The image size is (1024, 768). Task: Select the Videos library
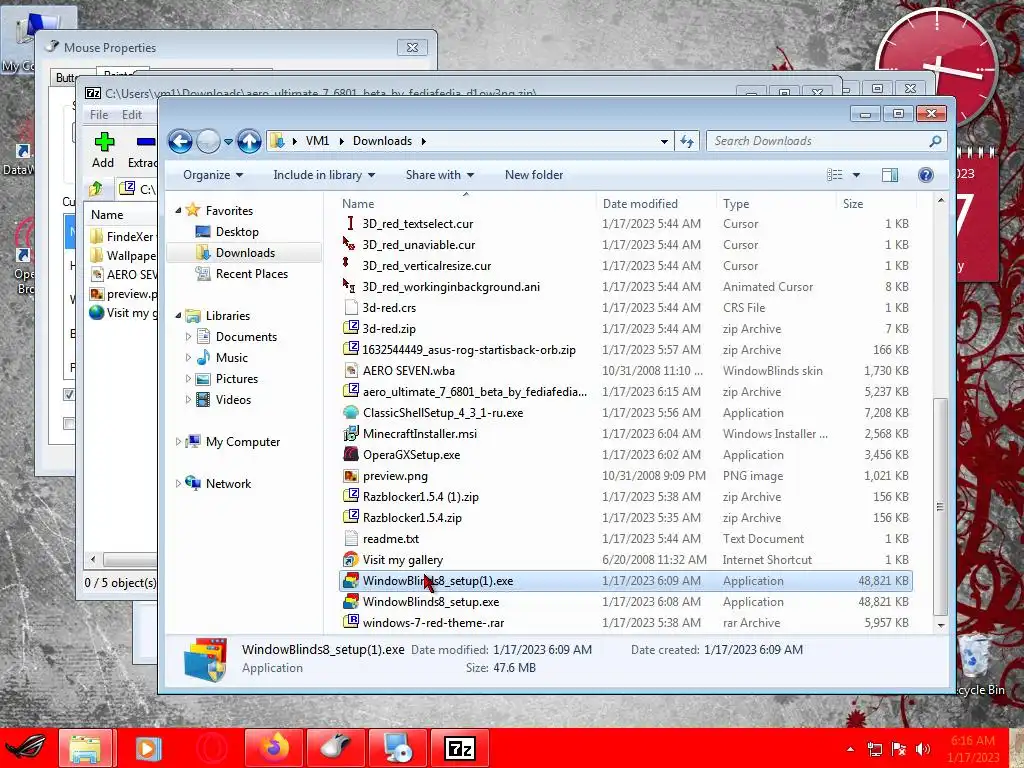(x=233, y=400)
